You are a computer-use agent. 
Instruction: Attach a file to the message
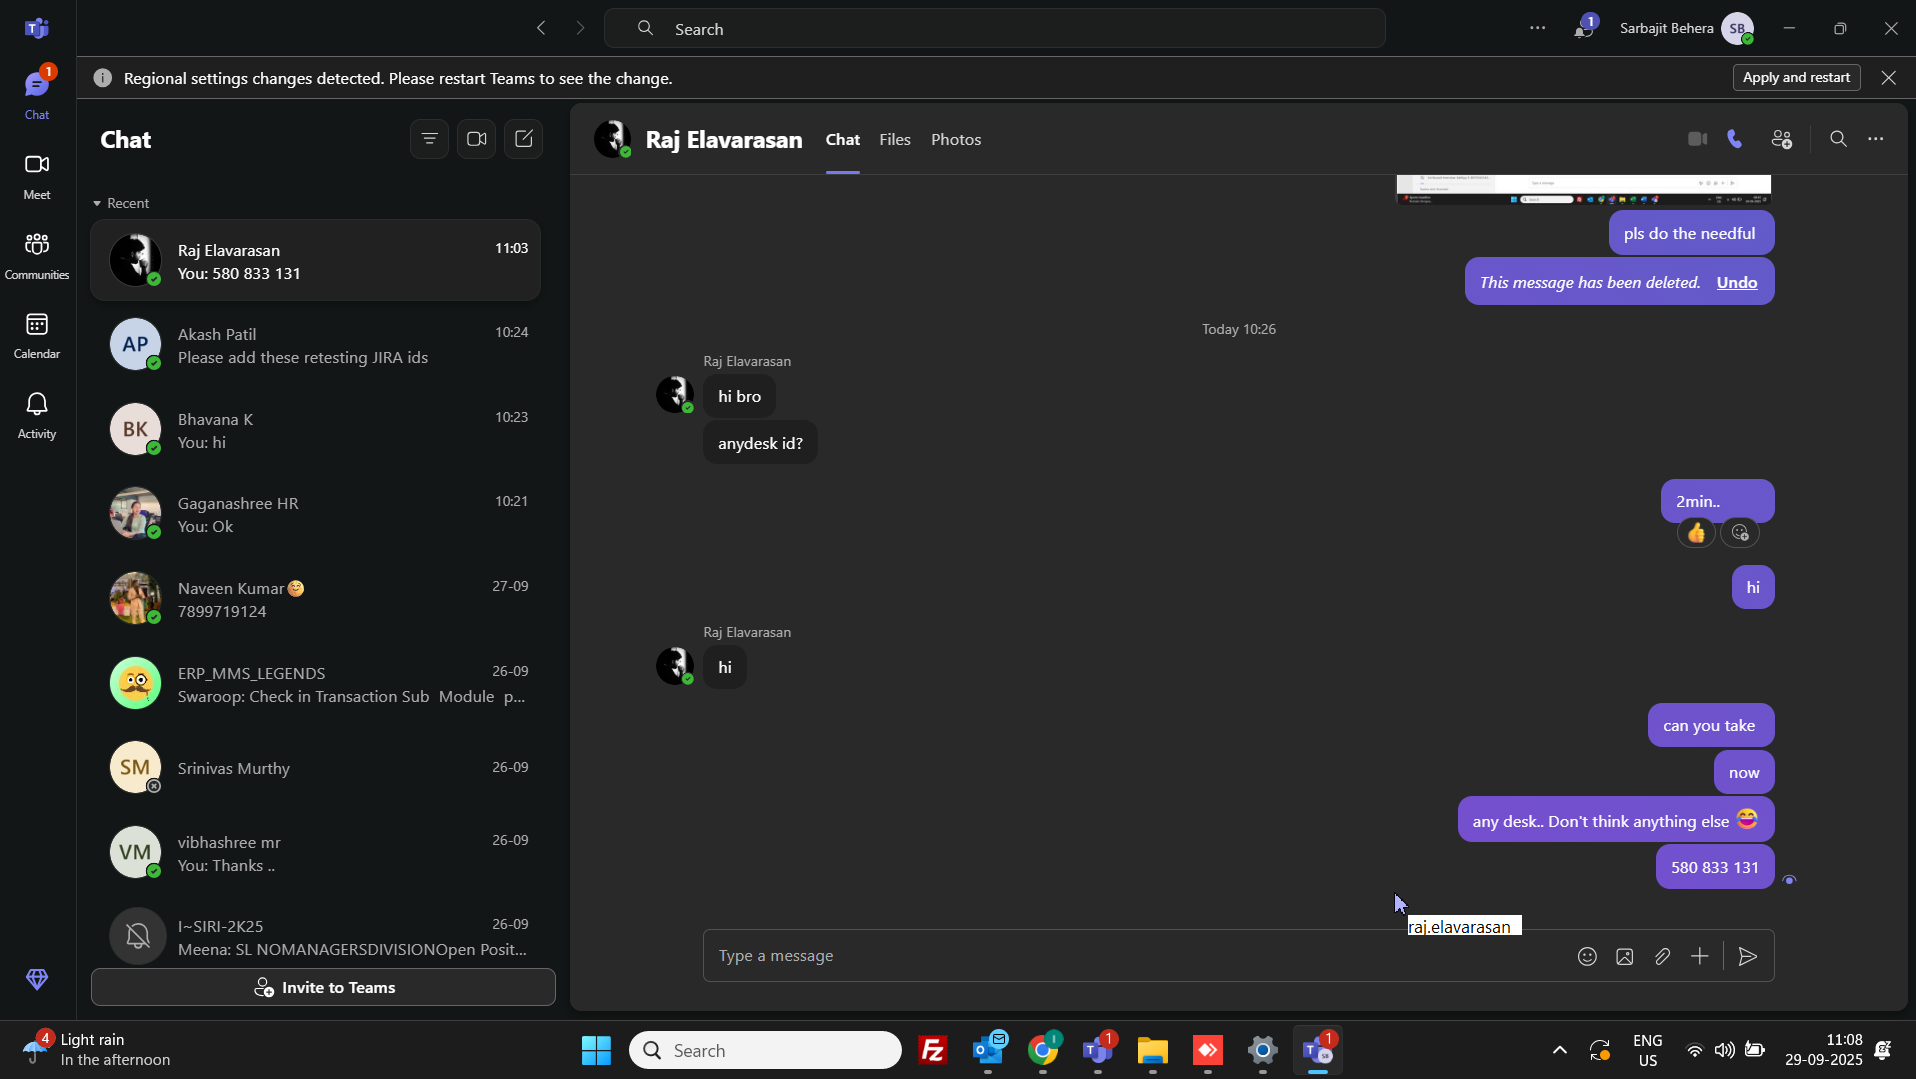pyautogui.click(x=1662, y=956)
